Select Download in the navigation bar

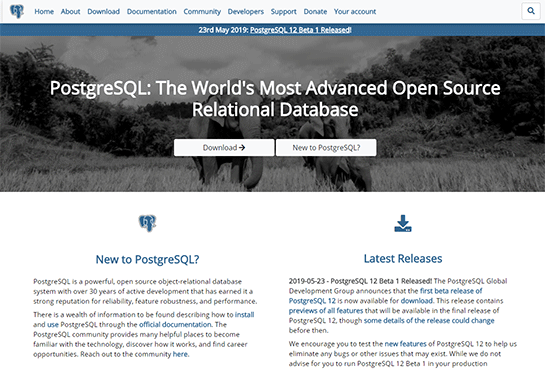point(104,11)
